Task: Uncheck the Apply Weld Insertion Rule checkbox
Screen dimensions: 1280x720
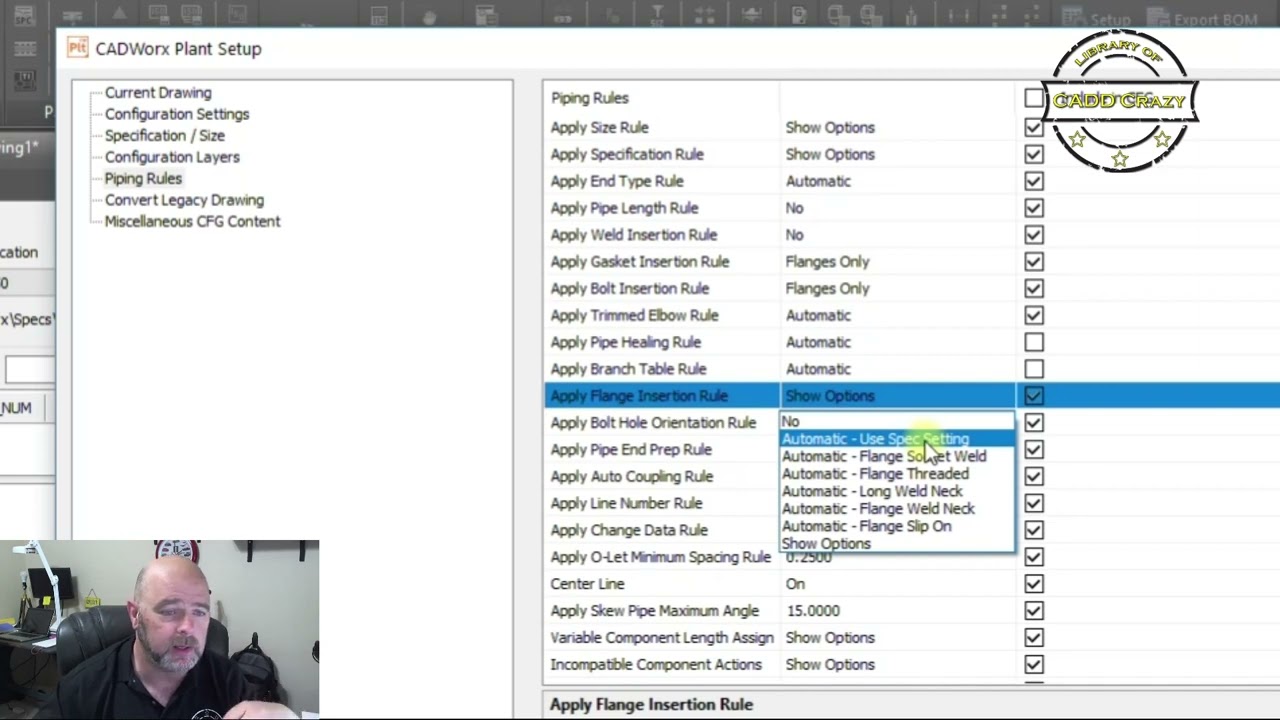Action: point(1034,235)
